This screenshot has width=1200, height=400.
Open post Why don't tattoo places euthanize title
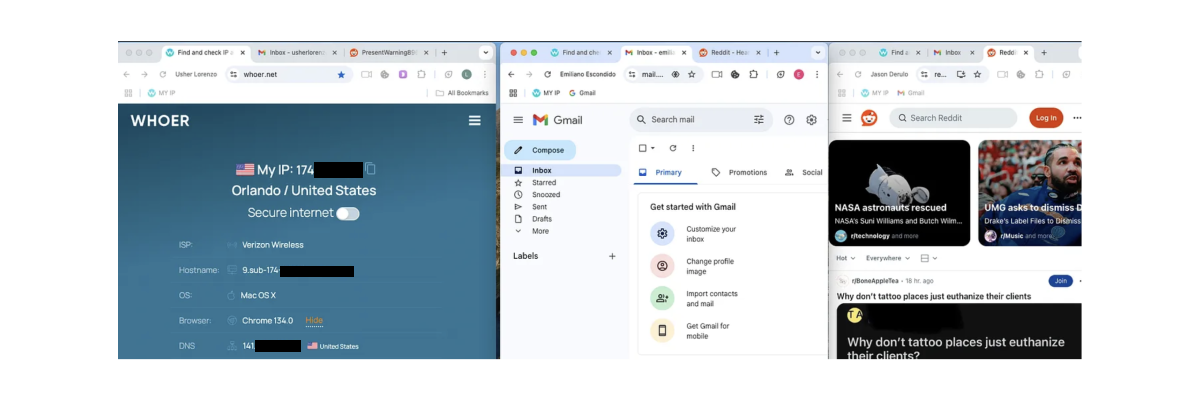pyautogui.click(x=934, y=296)
